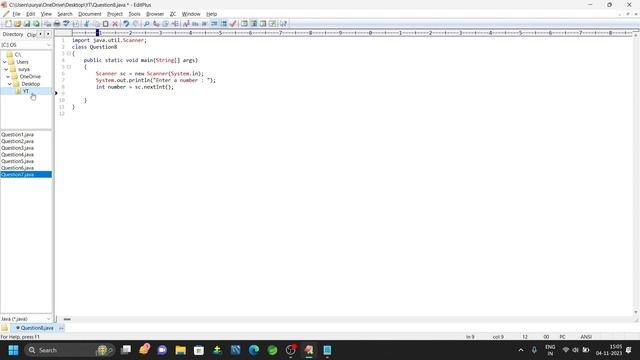
Task: Click the Set Font toolbar icon
Action: [x=186, y=24]
